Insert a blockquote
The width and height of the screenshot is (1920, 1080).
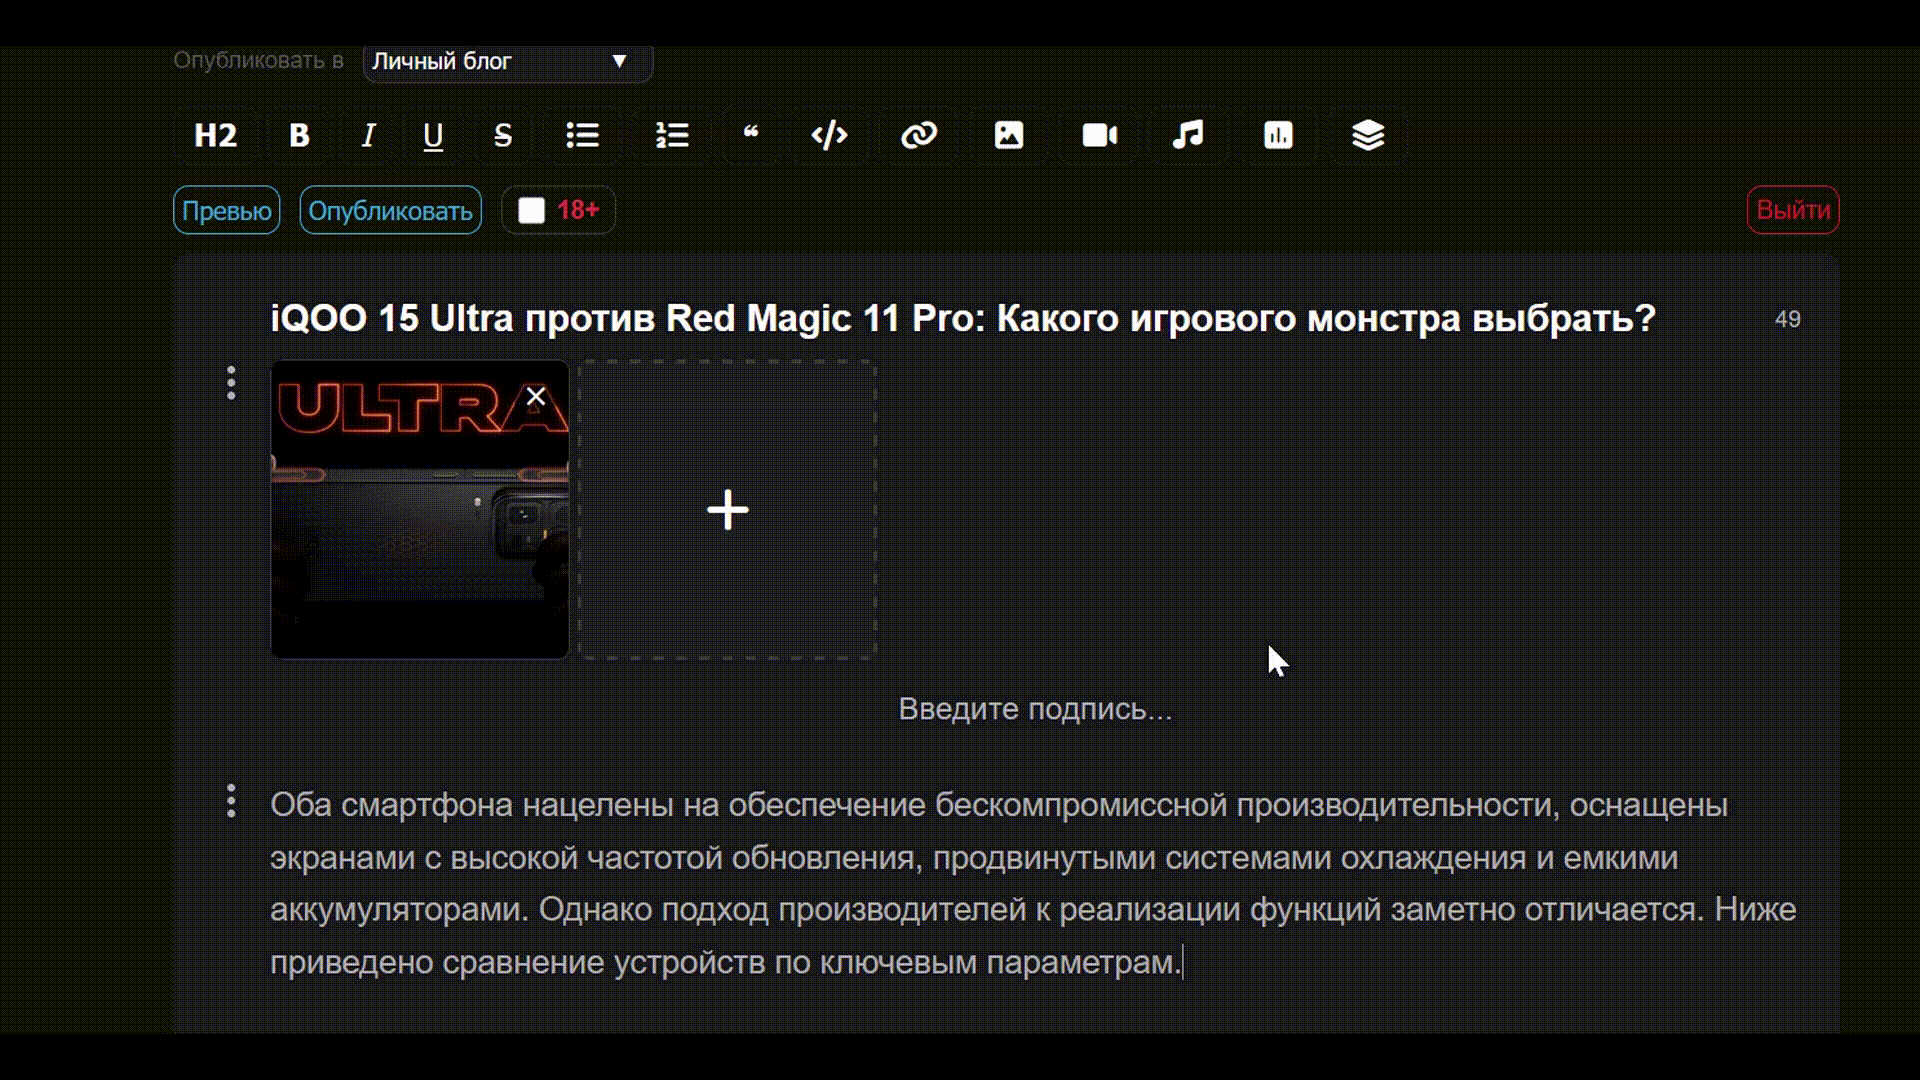point(751,135)
